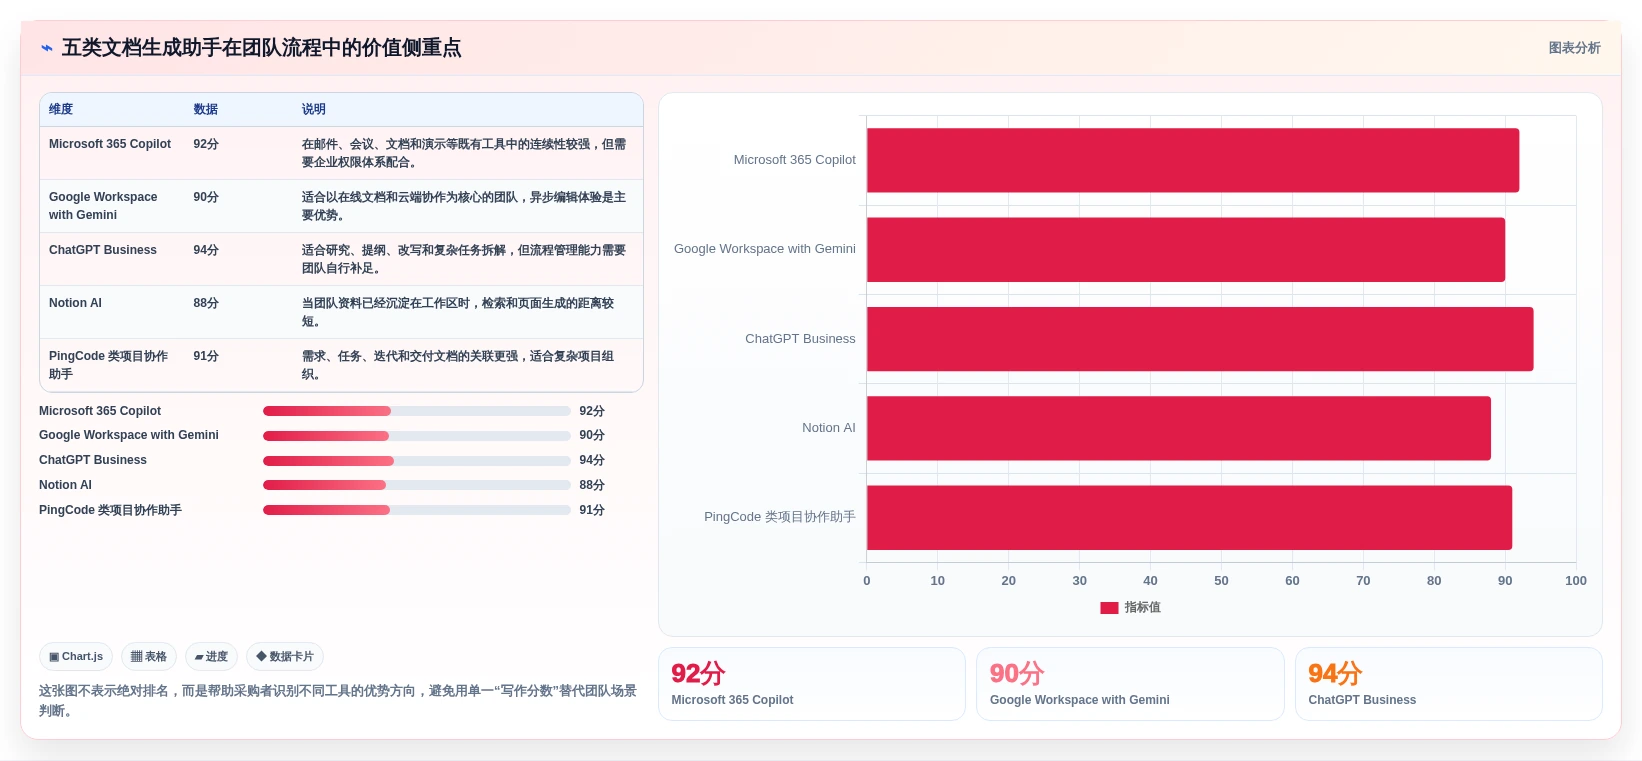Viewport: 1642px width, 761px height.
Task: Click the Notion AI progress bar
Action: pyautogui.click(x=416, y=485)
